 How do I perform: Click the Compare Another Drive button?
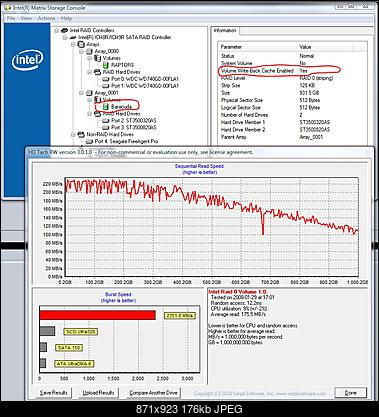(154, 393)
